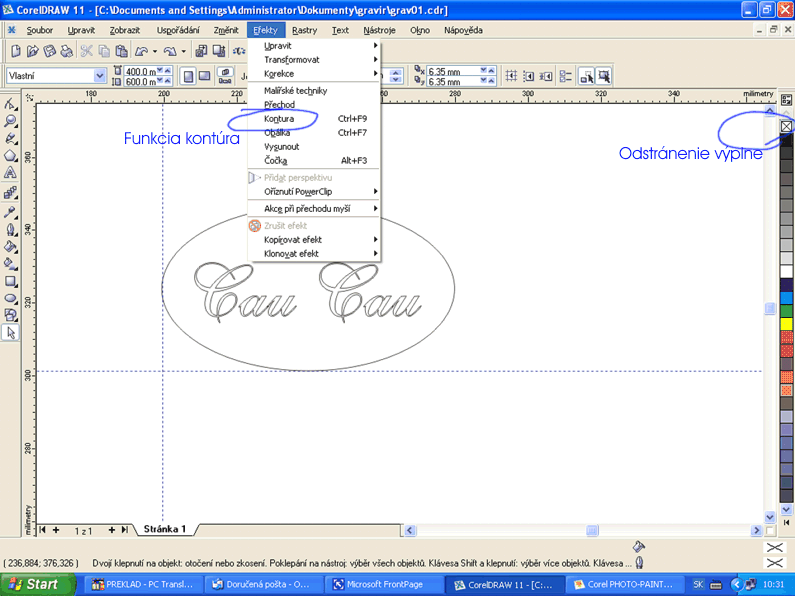Click the Print icon

pos(66,51)
